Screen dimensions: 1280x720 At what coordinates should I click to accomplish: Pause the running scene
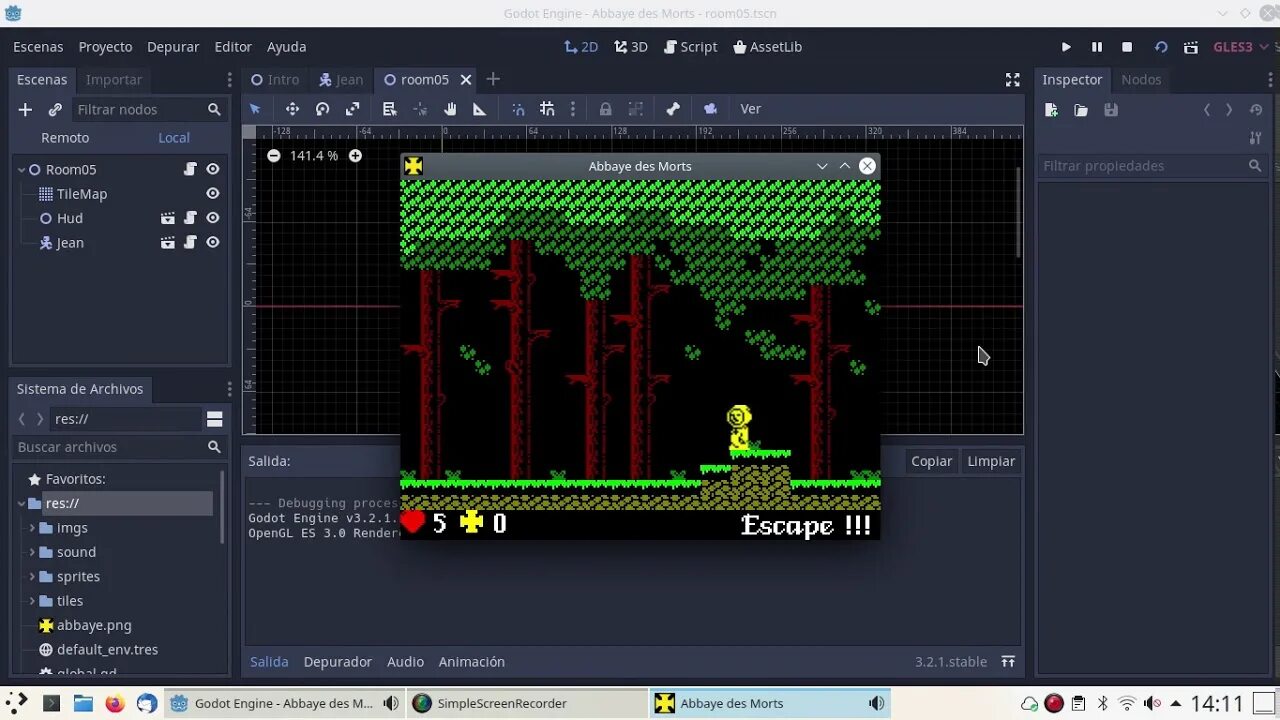pyautogui.click(x=1097, y=47)
